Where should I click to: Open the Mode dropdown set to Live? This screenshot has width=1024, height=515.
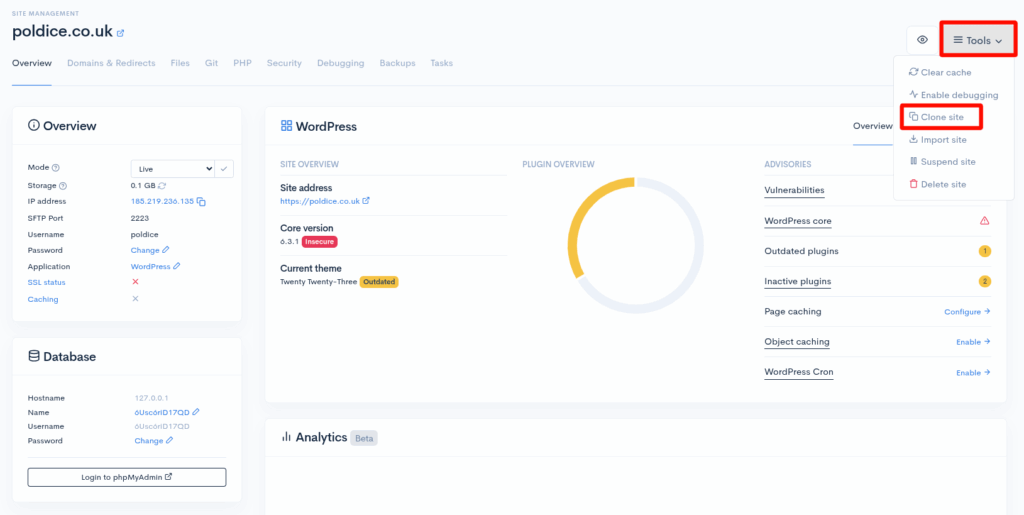coord(173,169)
